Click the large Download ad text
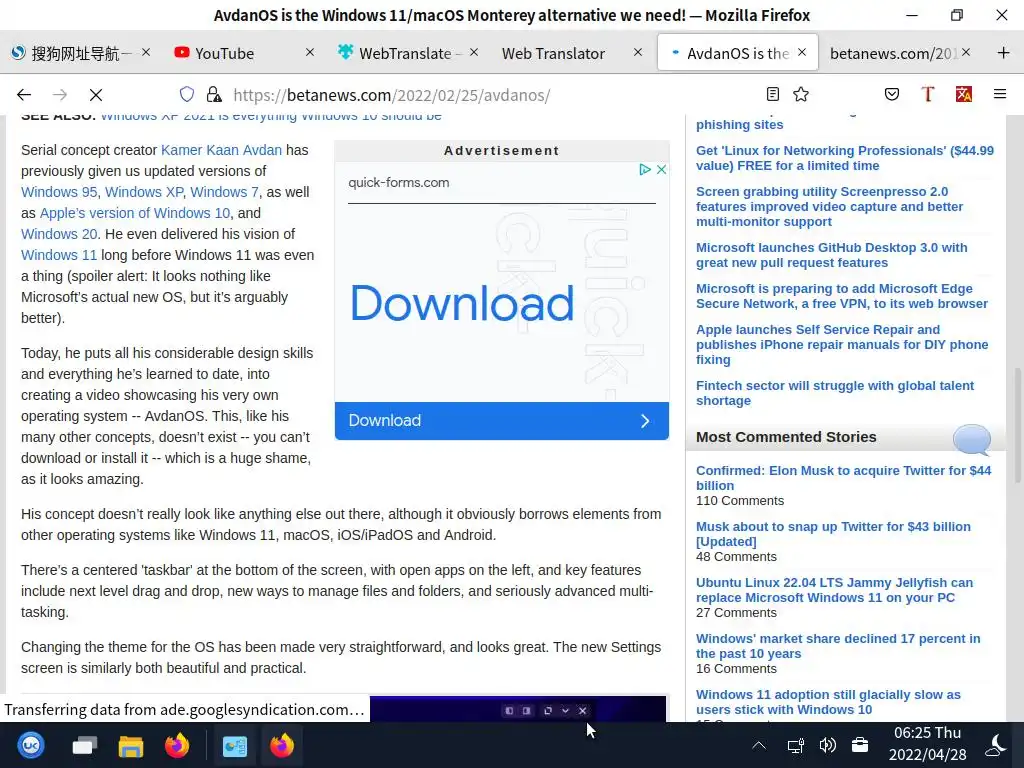The image size is (1024, 768). (462, 303)
